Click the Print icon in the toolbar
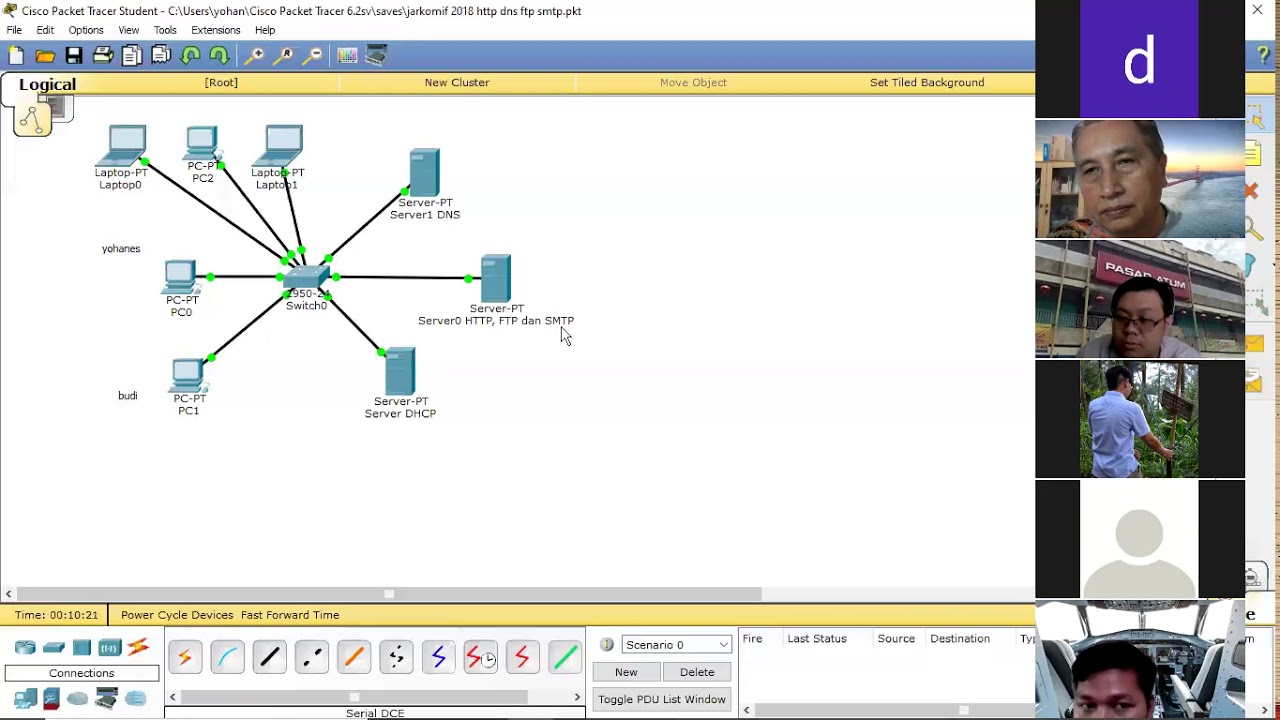 [103, 56]
